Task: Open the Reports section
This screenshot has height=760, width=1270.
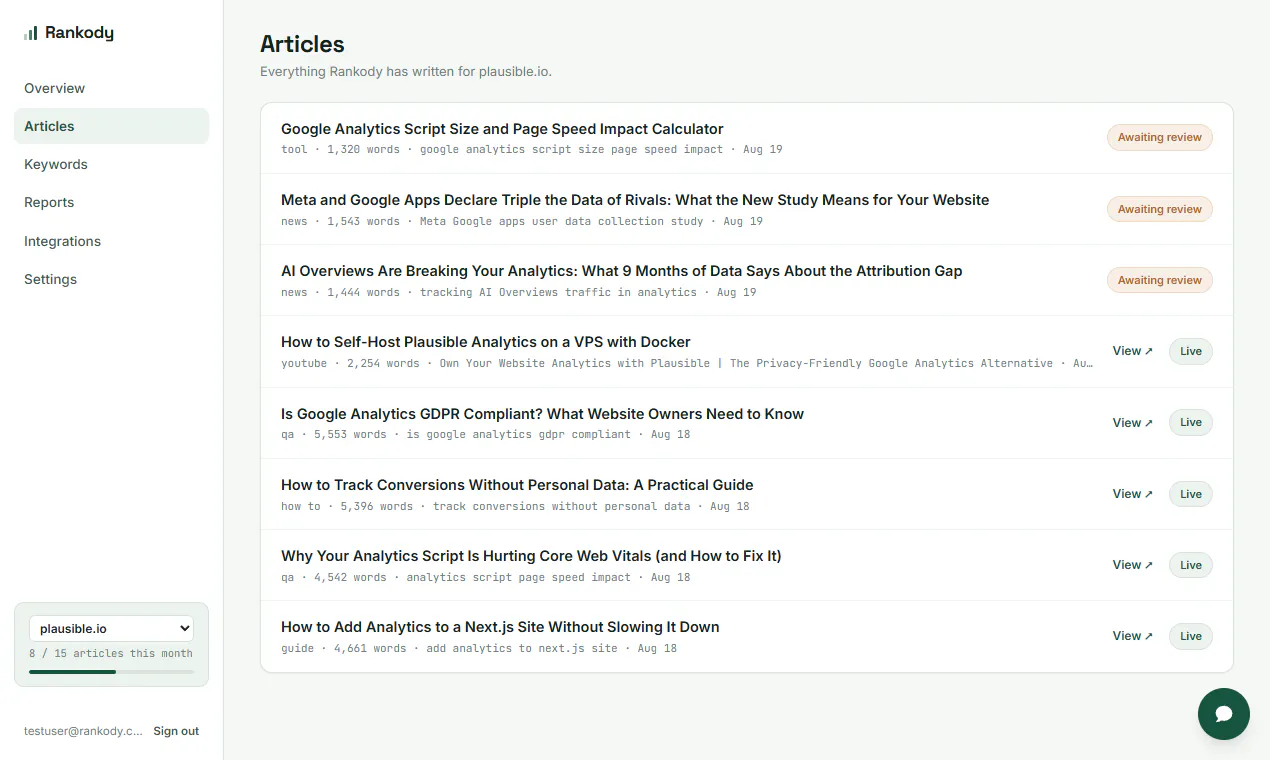Action: [x=111, y=202]
